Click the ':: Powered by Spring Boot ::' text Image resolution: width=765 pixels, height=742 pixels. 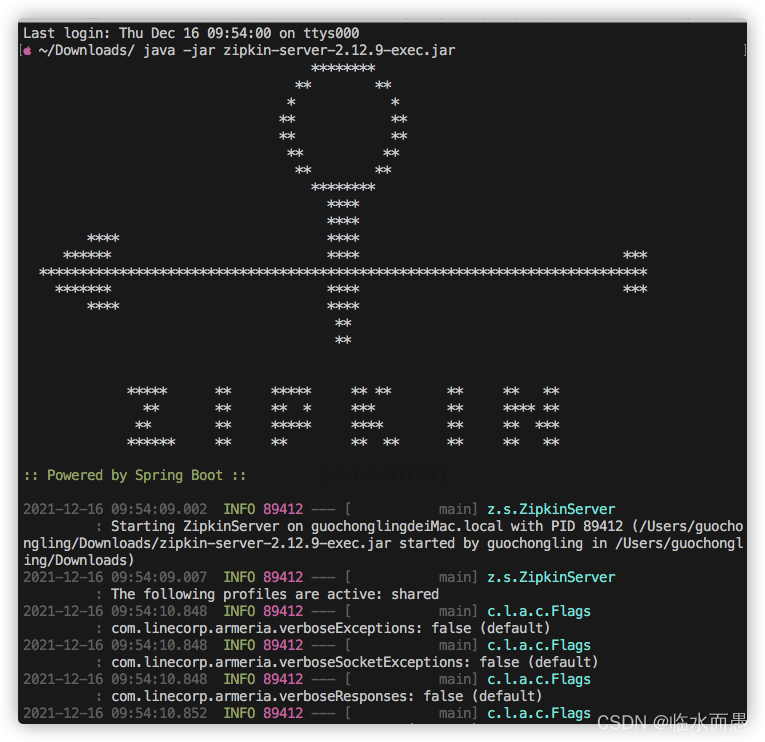tap(135, 475)
